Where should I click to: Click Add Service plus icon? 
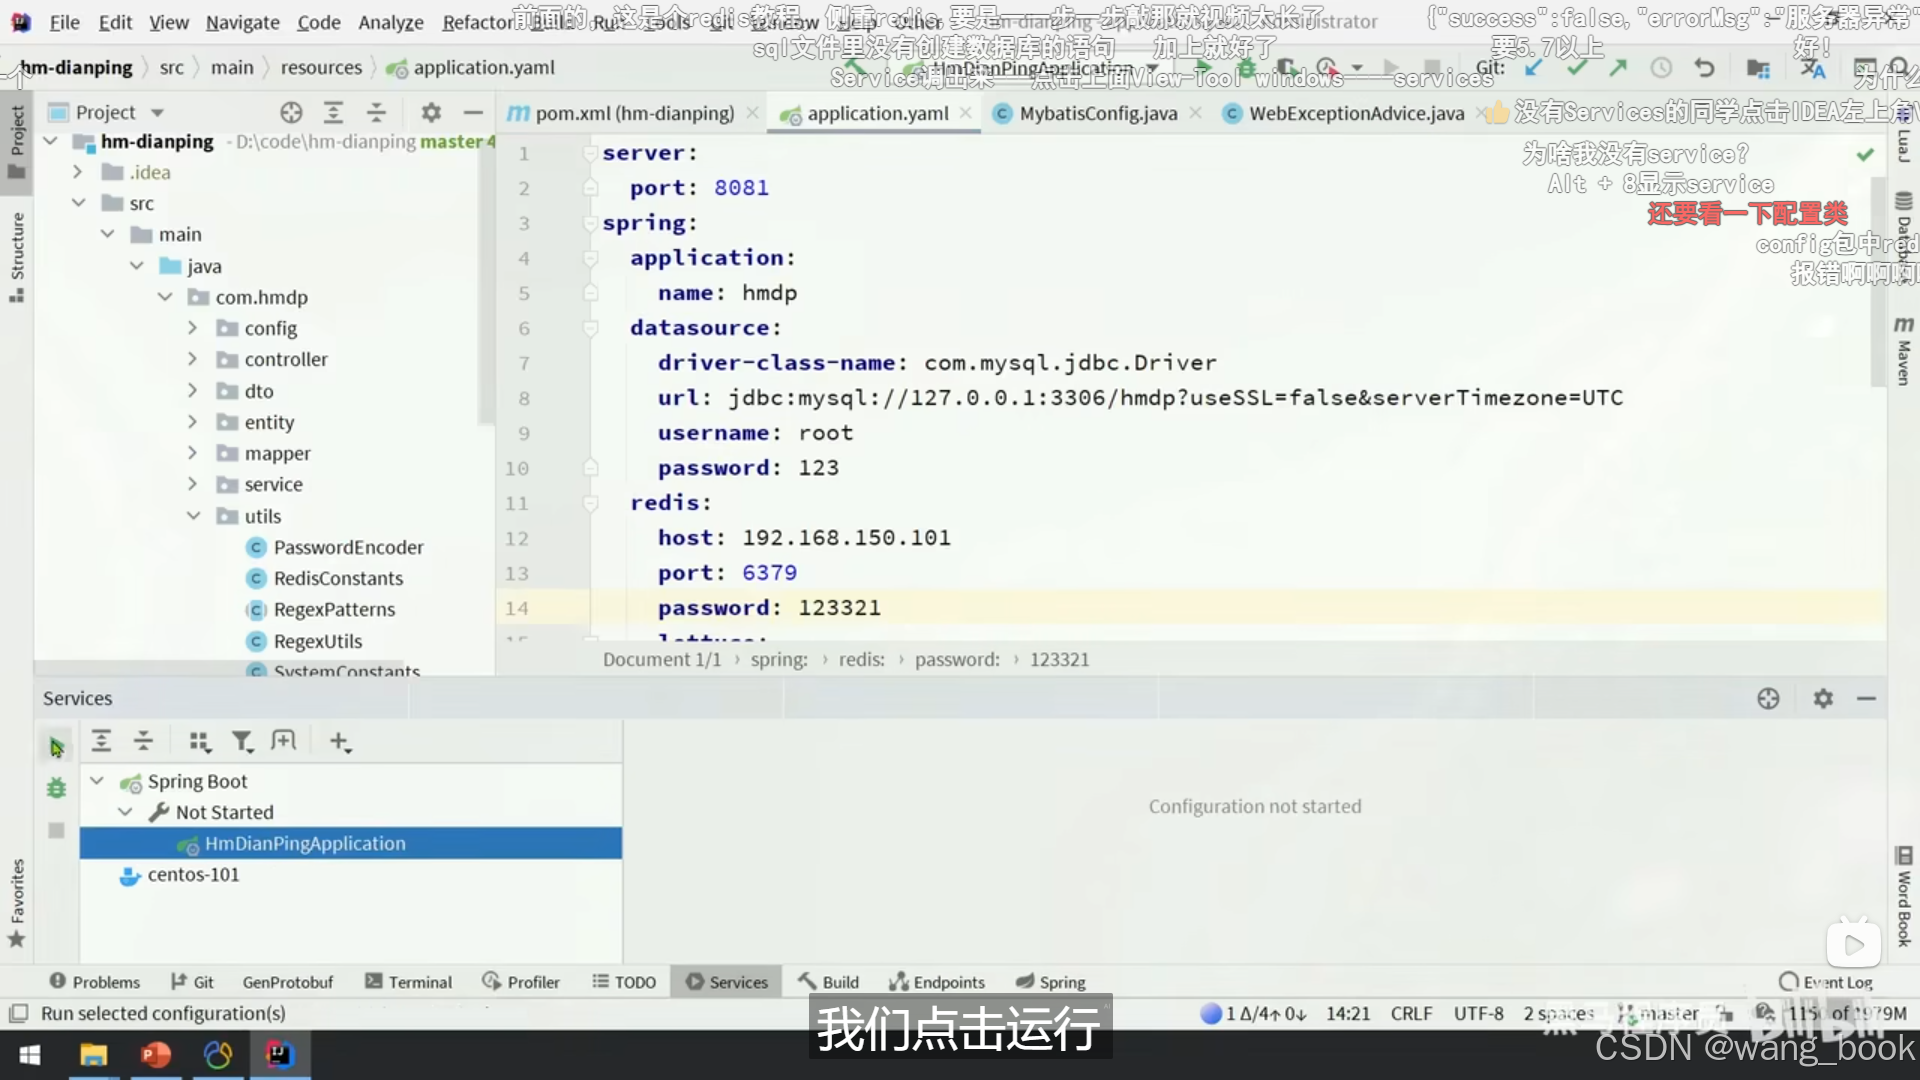point(340,741)
